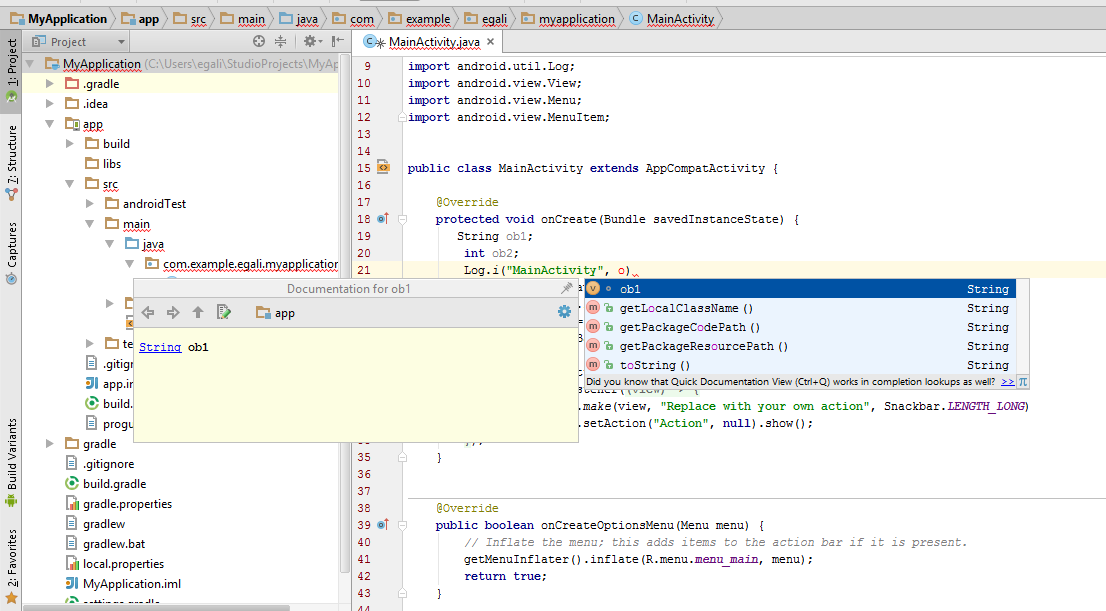Open Project panel settings gear menu
The image size is (1106, 611).
pyautogui.click(x=311, y=42)
